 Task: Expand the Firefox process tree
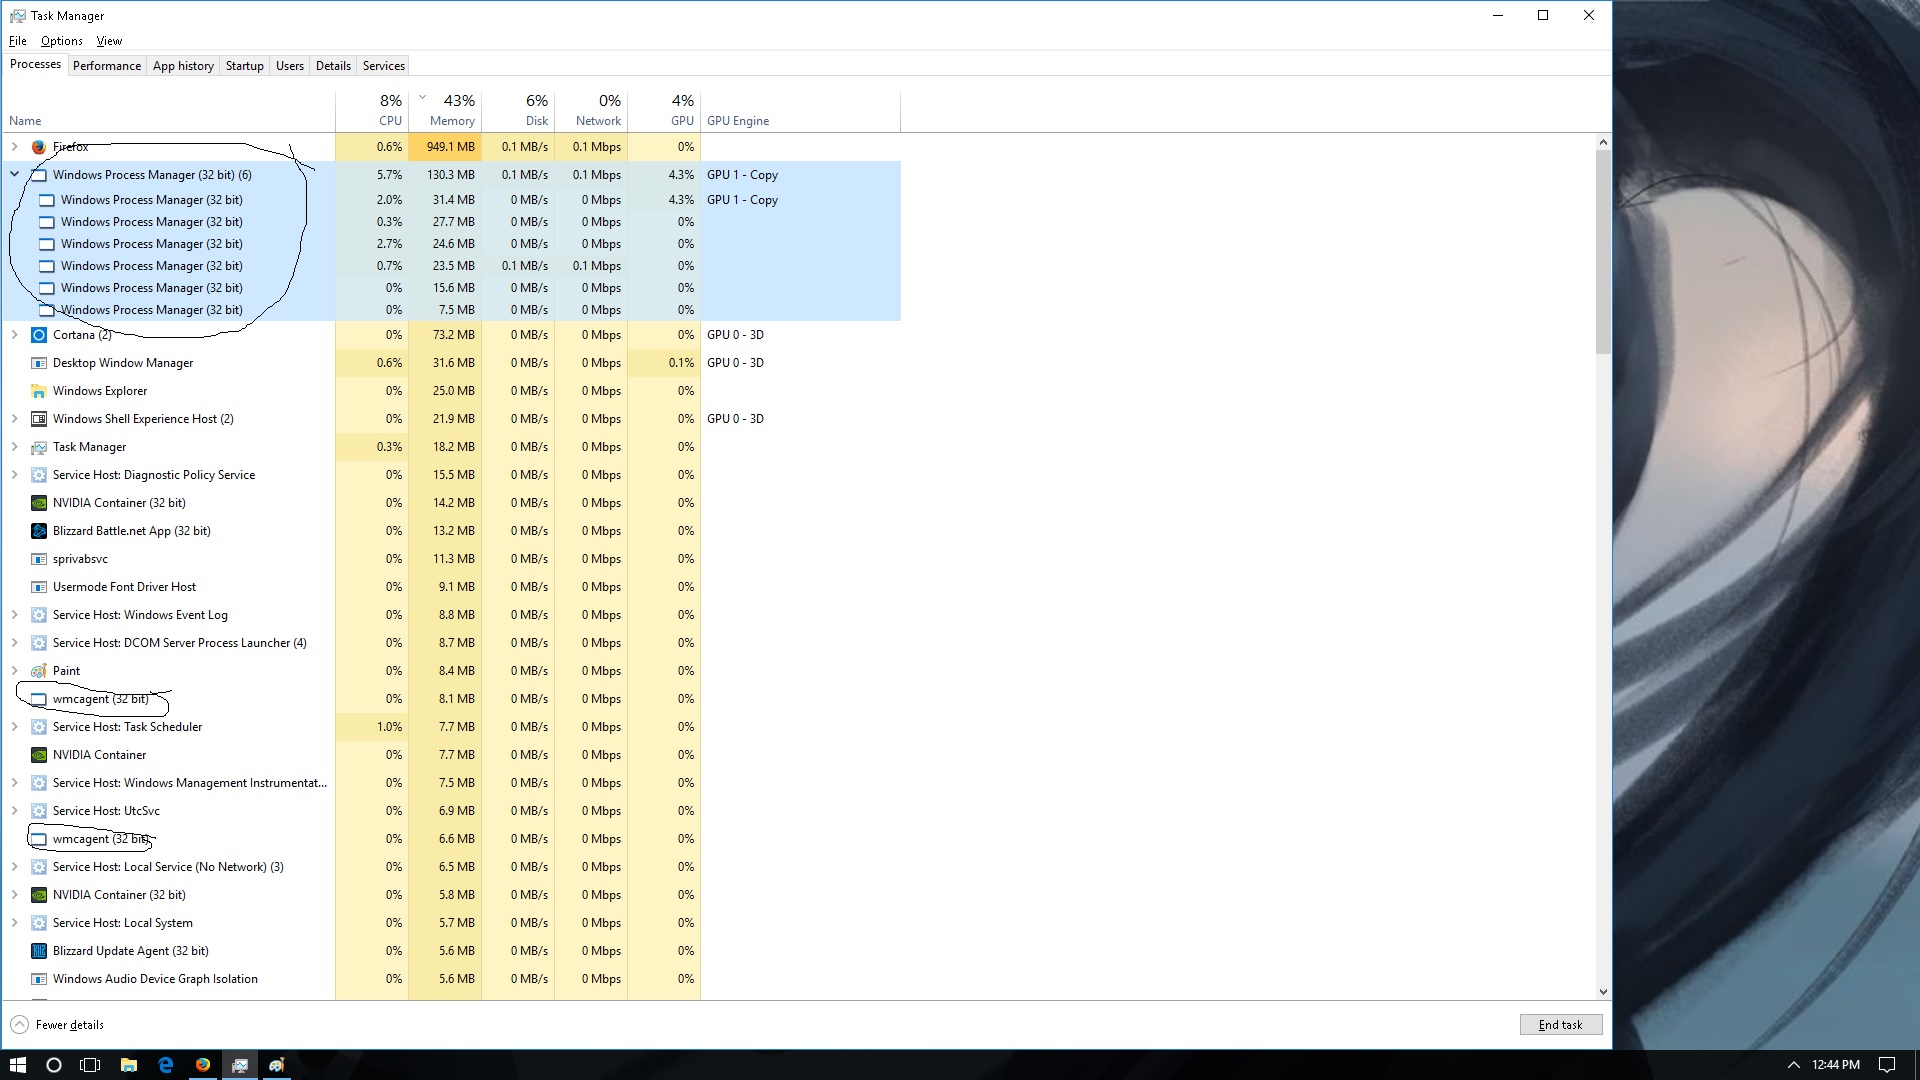pos(15,146)
